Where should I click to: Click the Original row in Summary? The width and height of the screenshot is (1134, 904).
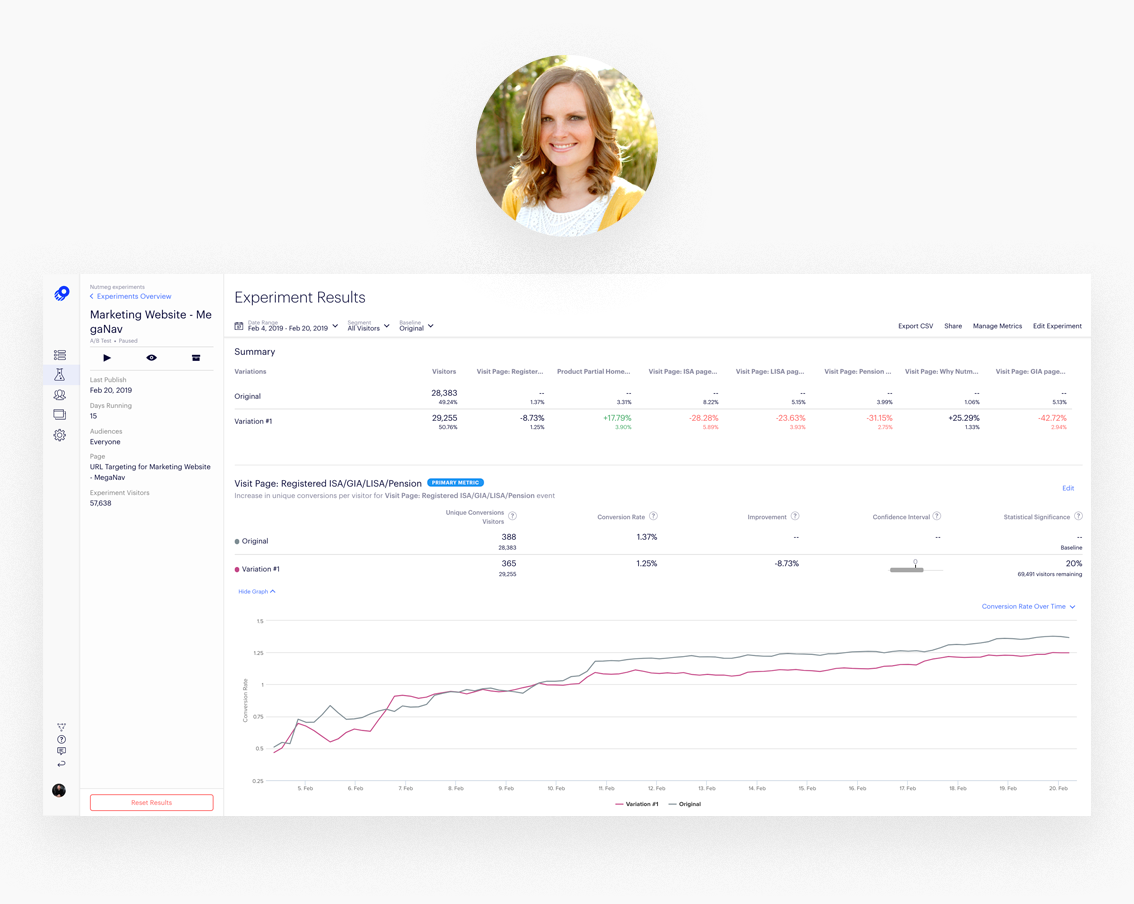(651, 396)
